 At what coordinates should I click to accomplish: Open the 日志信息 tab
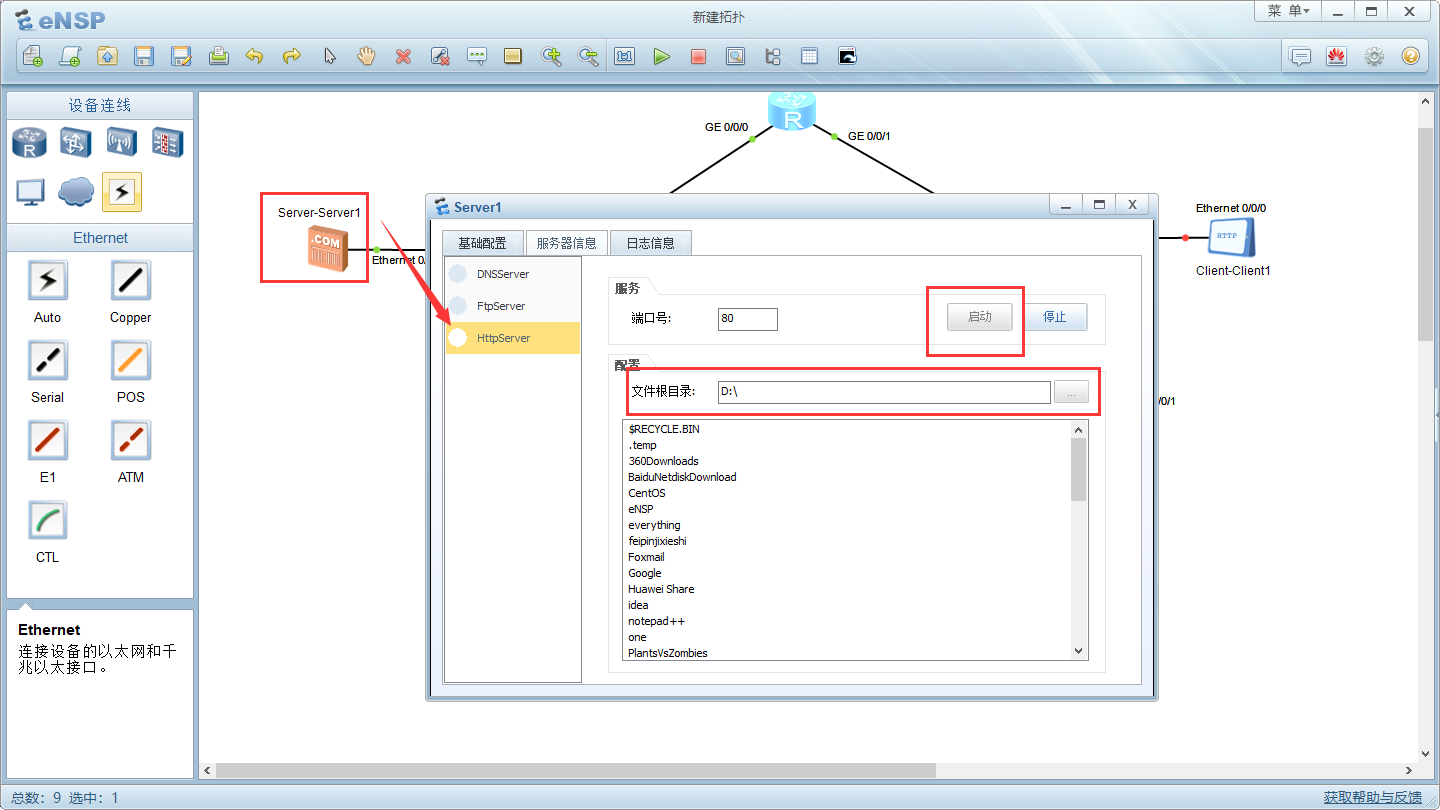[650, 243]
